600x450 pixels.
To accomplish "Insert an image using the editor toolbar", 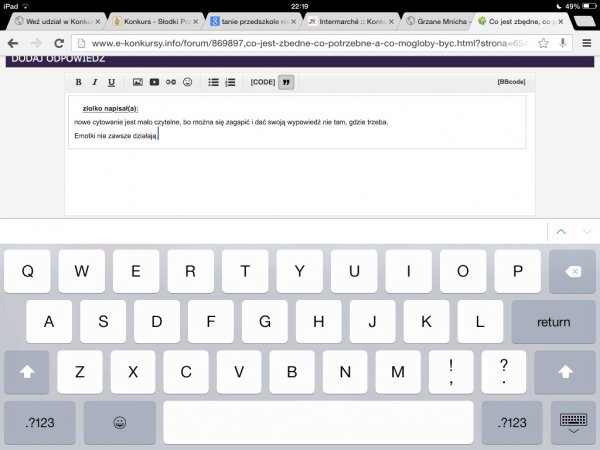I will (138, 82).
